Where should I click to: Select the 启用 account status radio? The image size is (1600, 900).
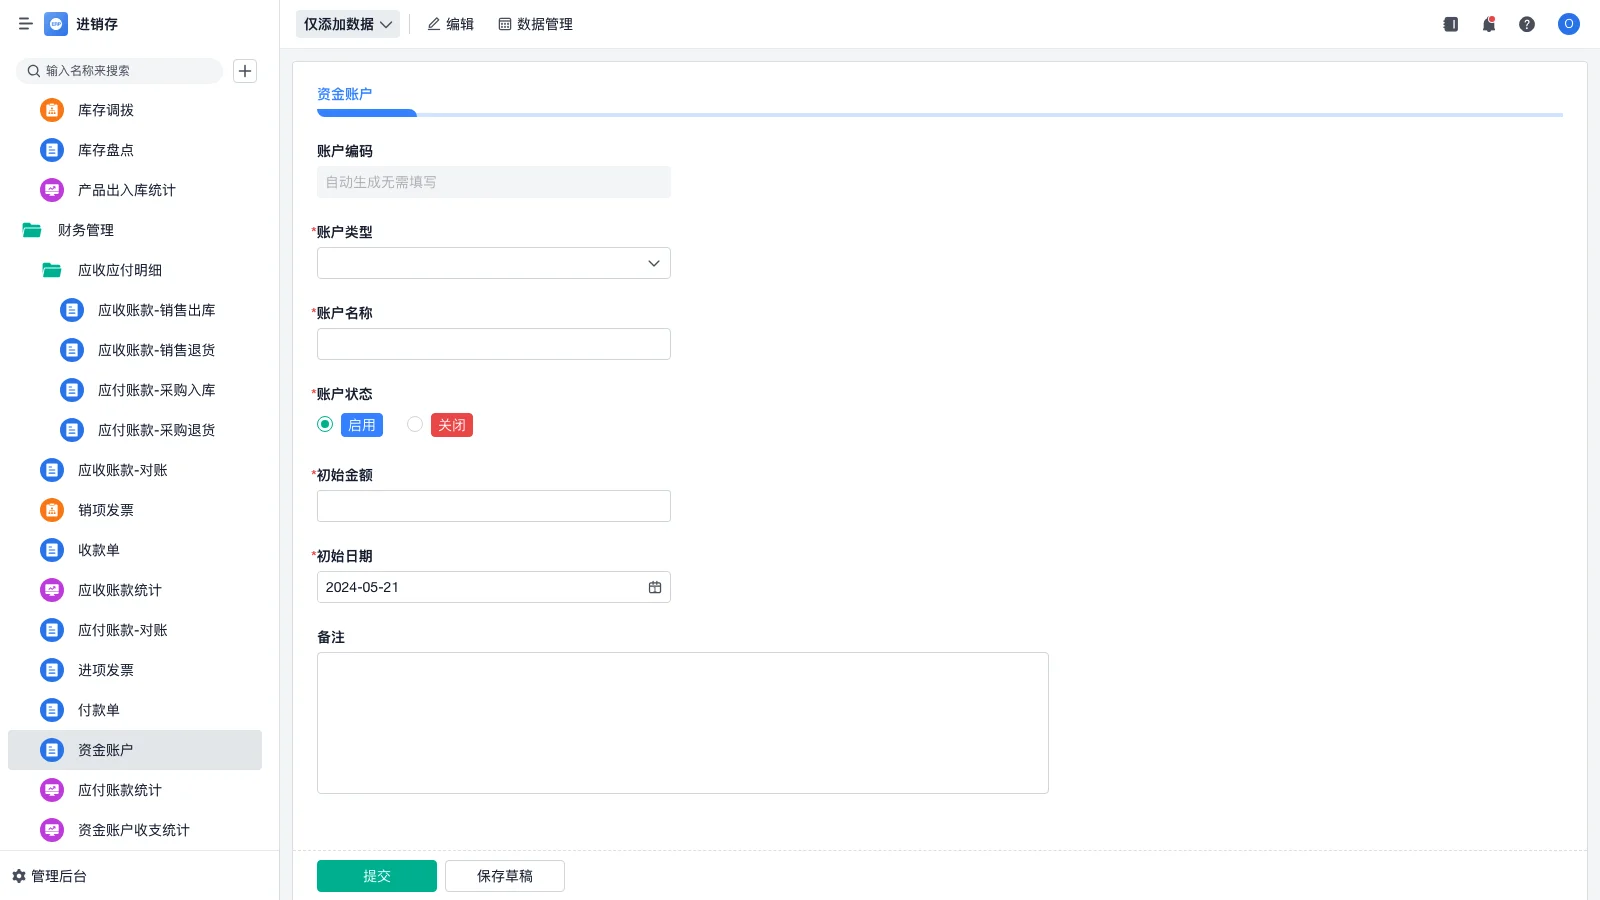[325, 424]
